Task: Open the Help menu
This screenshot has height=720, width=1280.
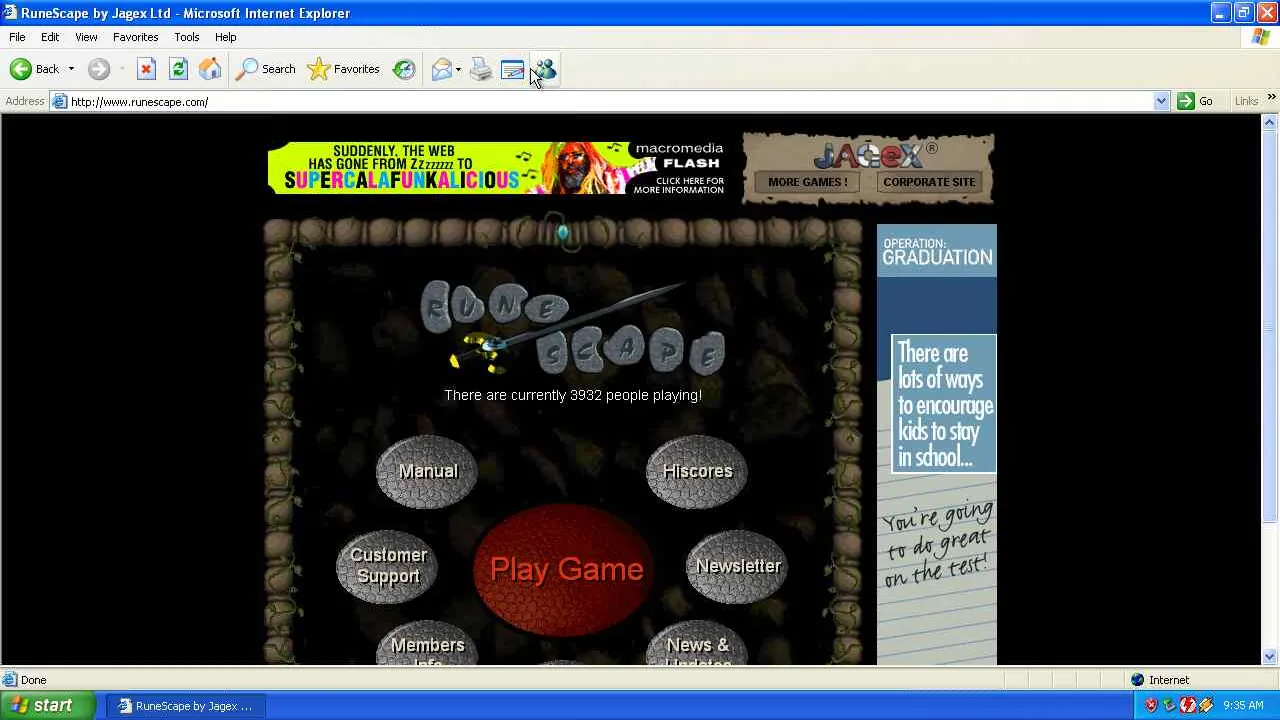Action: tap(226, 37)
